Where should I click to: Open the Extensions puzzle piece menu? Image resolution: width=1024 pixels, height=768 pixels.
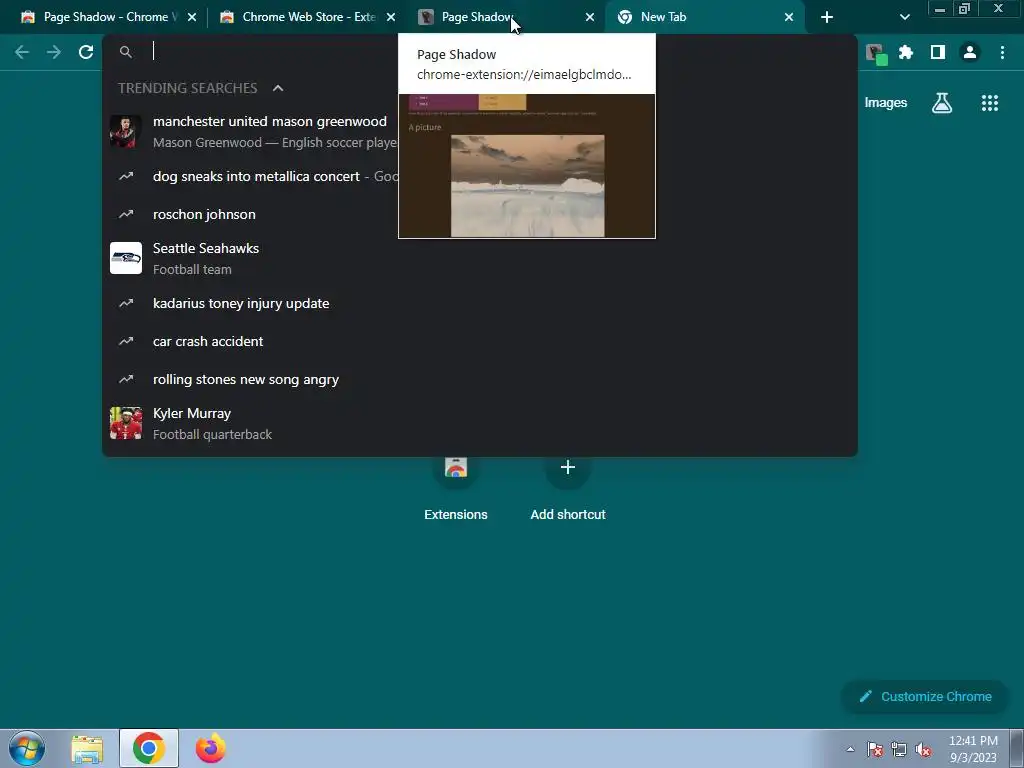[906, 52]
